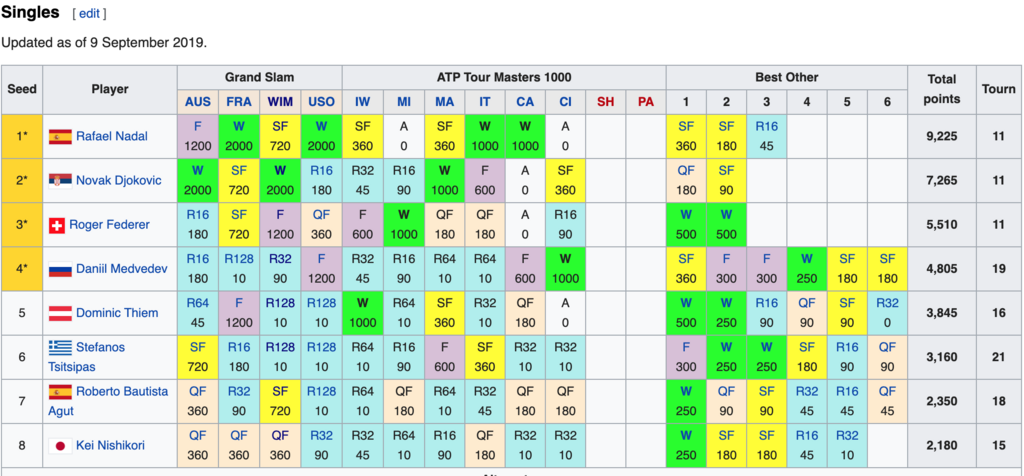The height and width of the screenshot is (476, 1024).
Task: Click the Total points column header
Action: 942,89
